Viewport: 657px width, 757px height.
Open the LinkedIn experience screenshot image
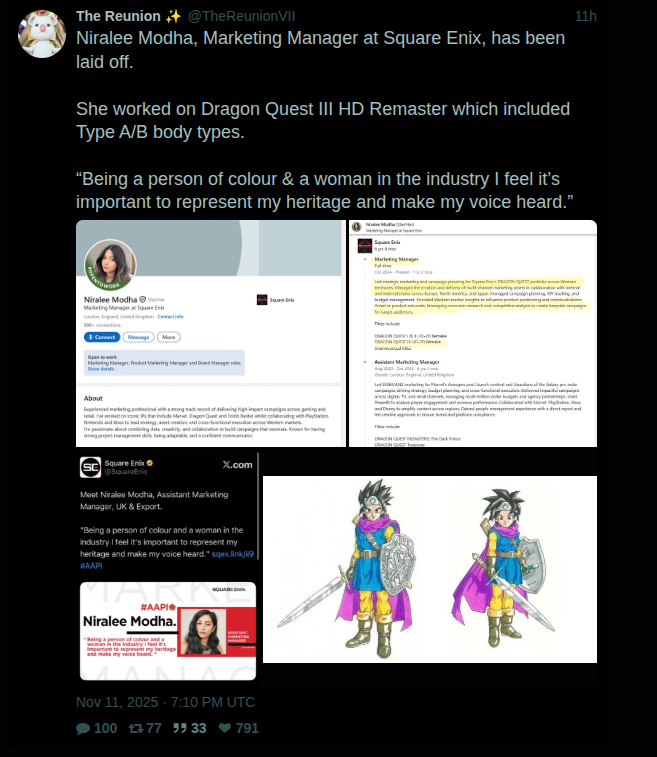(473, 334)
